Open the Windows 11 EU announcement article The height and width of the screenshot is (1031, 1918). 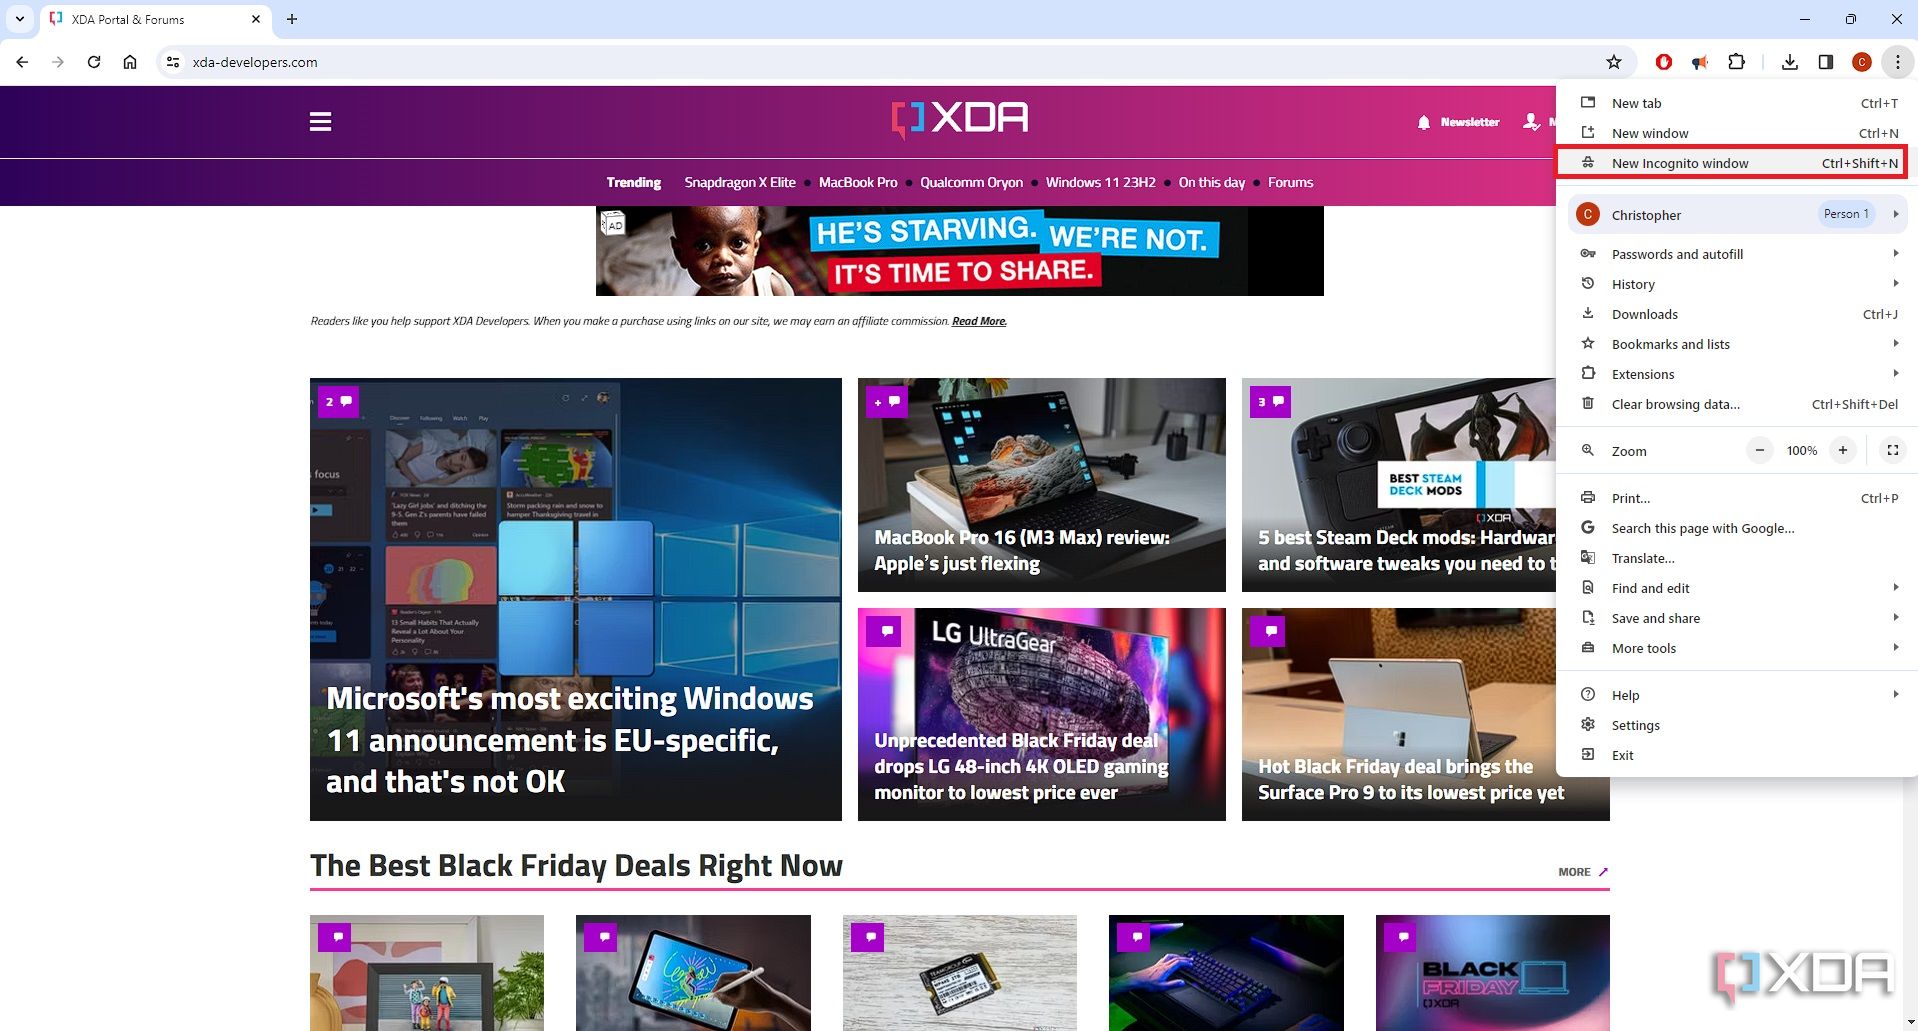coord(576,599)
